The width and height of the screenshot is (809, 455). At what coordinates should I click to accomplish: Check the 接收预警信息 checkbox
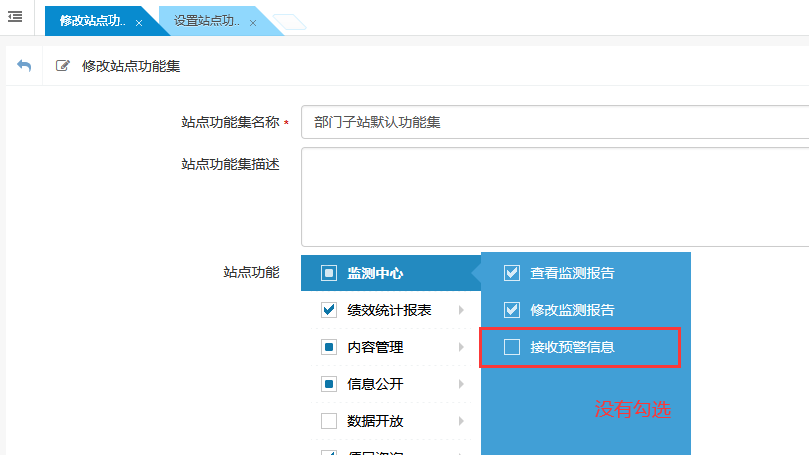coord(512,347)
